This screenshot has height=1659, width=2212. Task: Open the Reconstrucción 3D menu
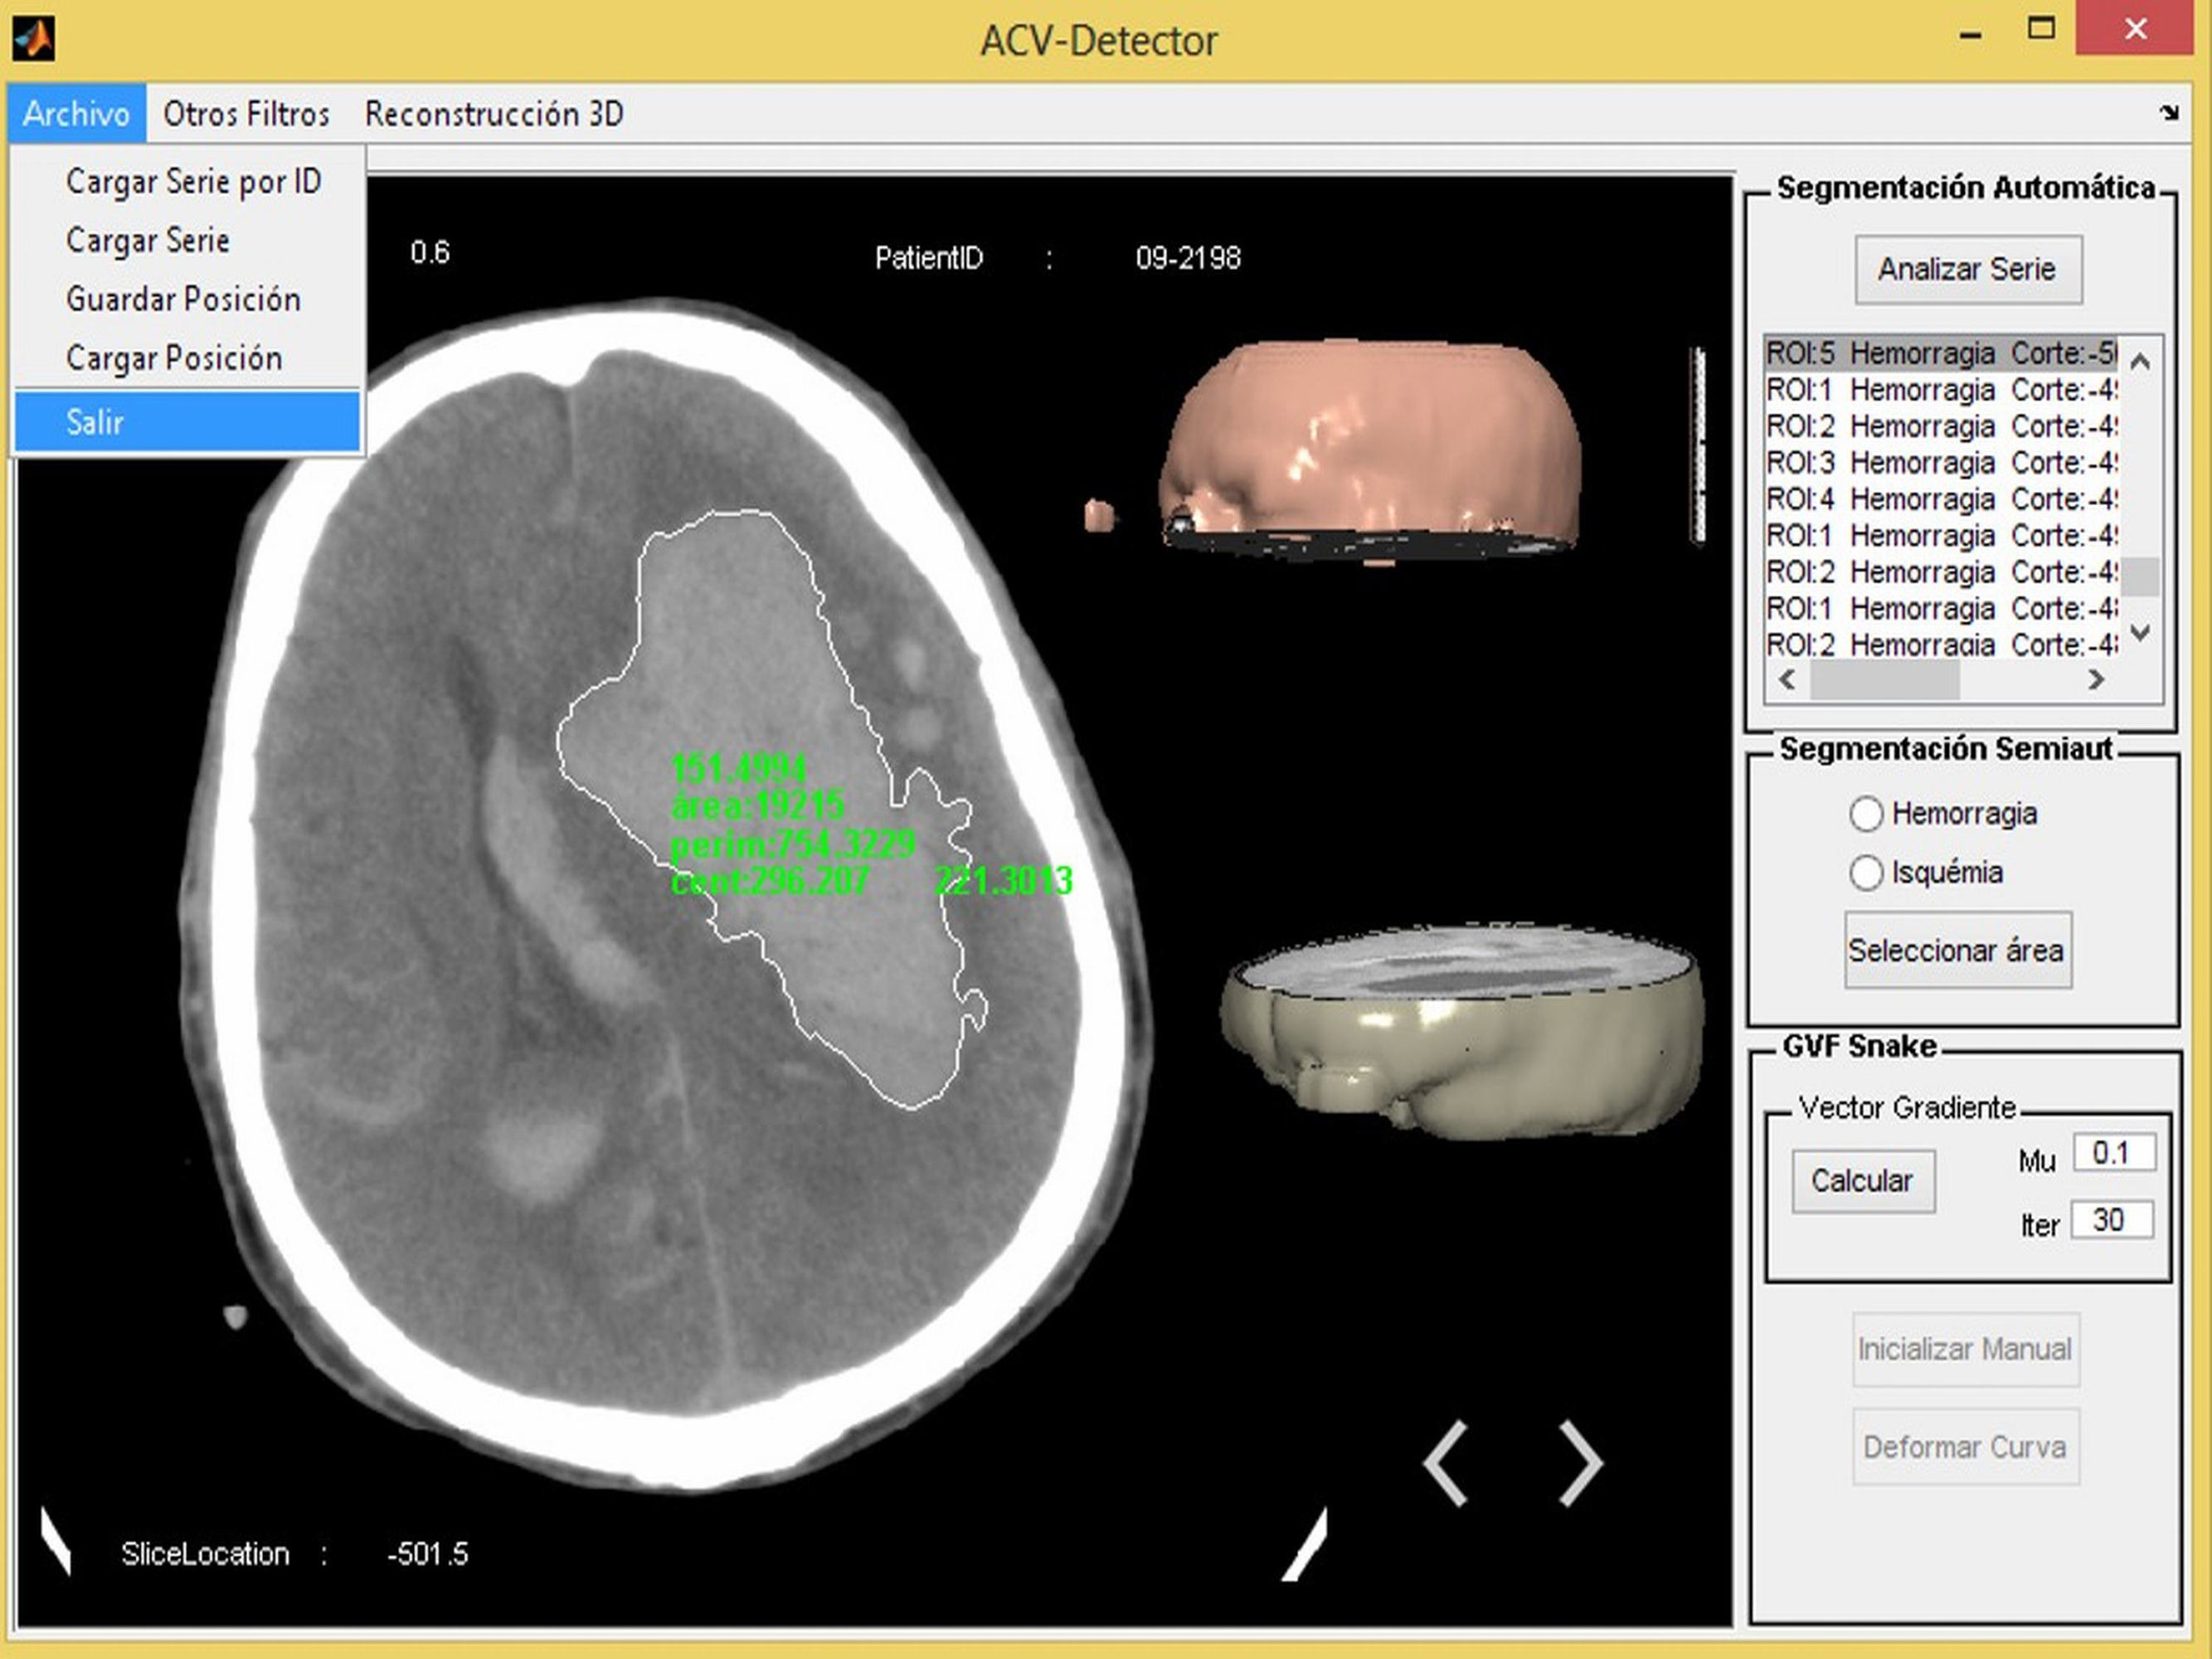(494, 114)
